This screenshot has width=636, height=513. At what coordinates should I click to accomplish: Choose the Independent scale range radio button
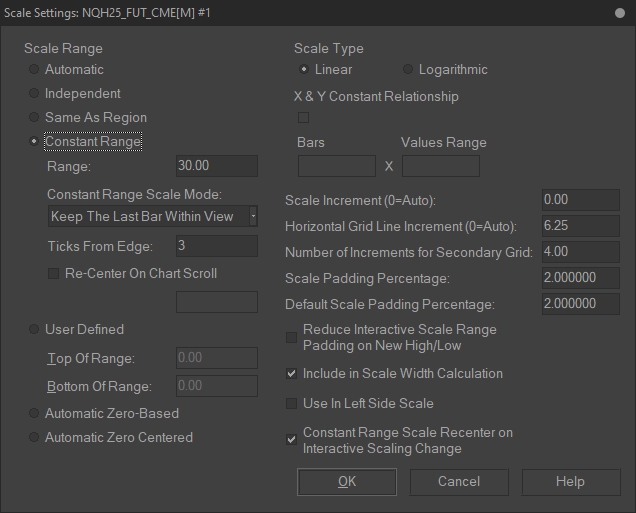pos(35,94)
